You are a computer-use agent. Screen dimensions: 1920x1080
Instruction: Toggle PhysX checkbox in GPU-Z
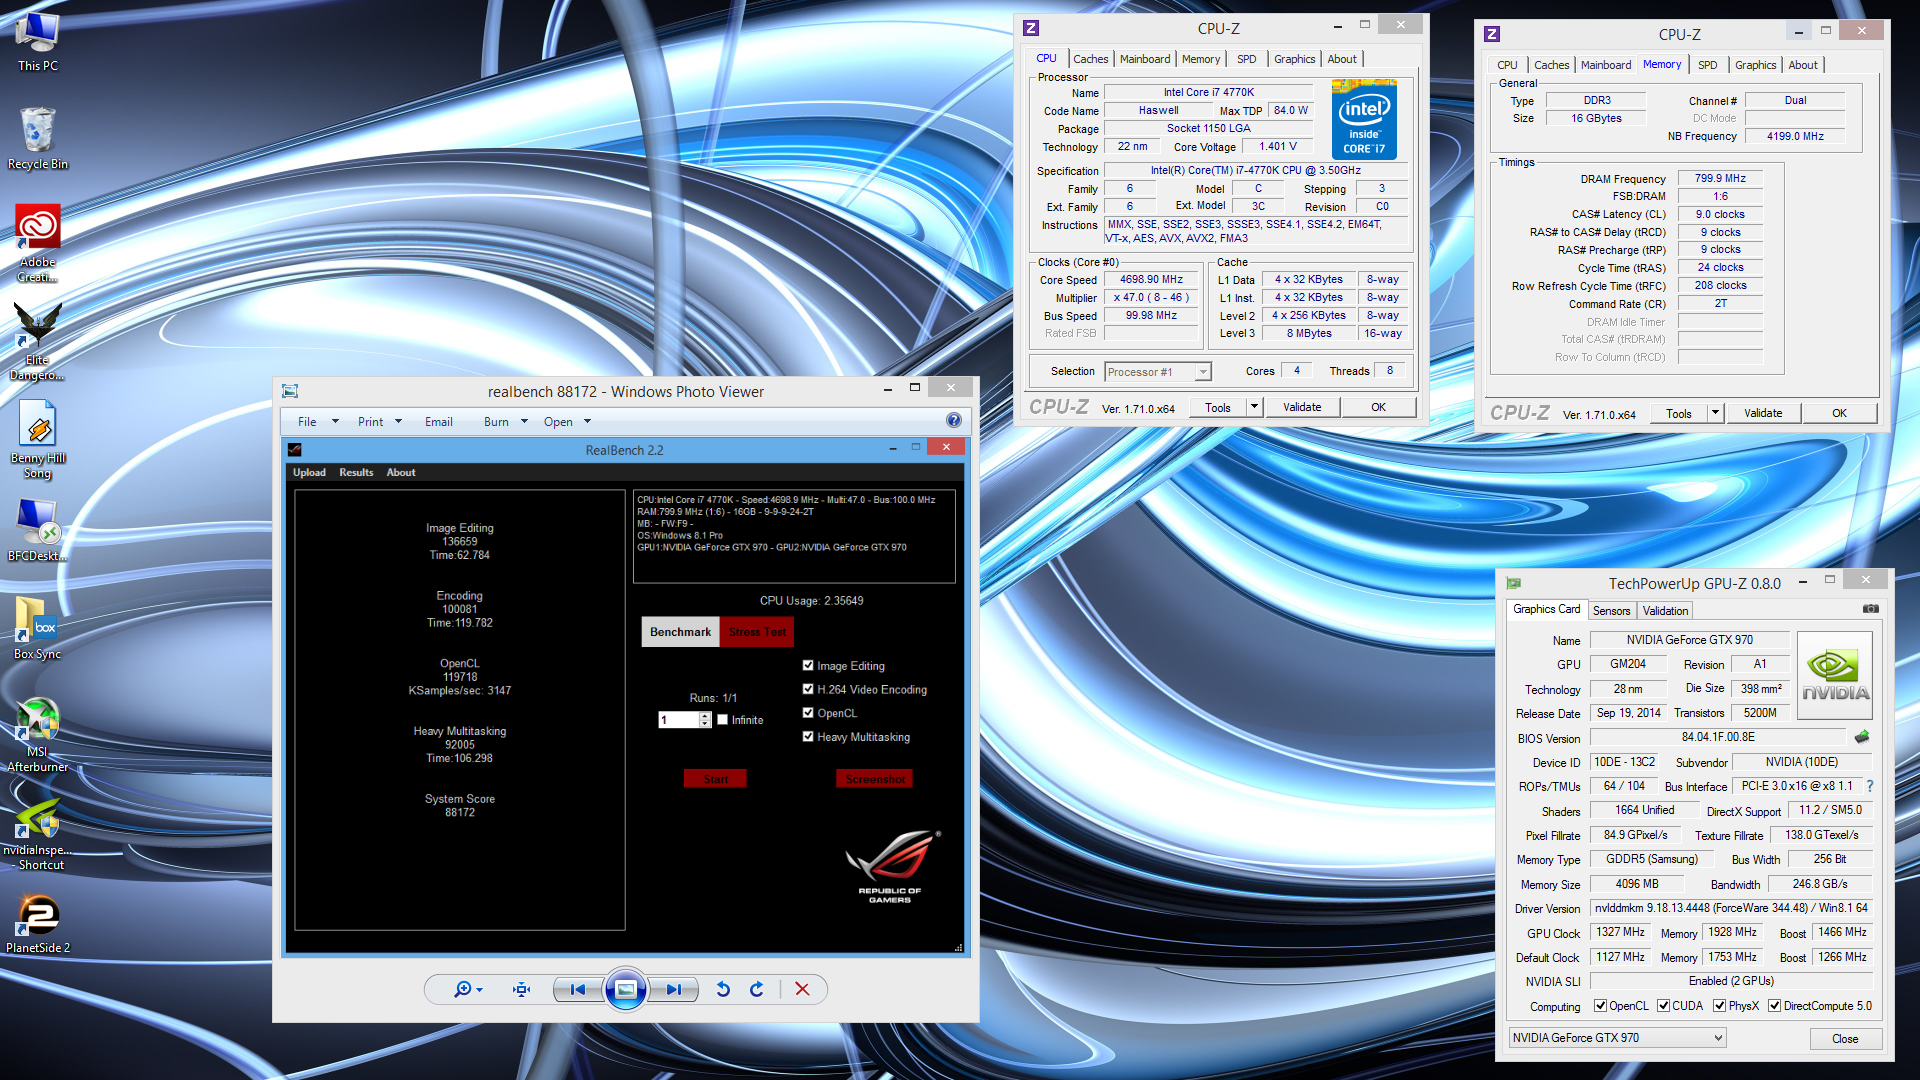pyautogui.click(x=1720, y=1006)
